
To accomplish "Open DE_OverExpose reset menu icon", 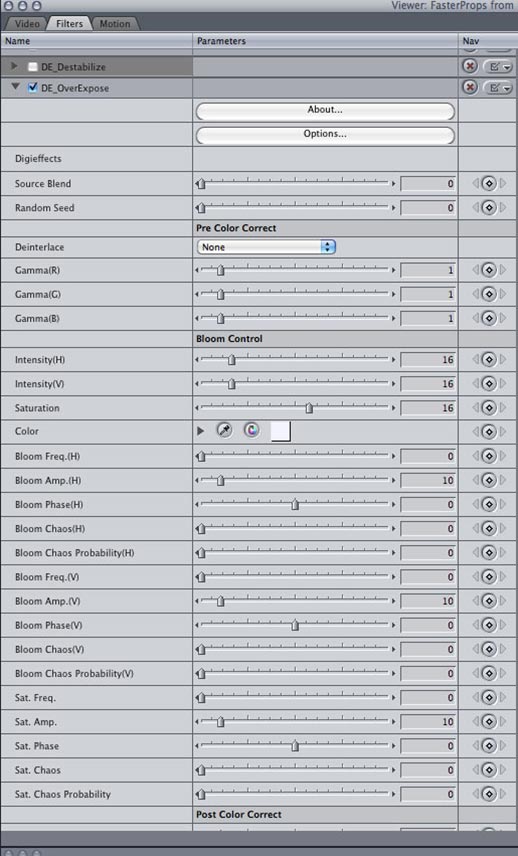I will click(x=499, y=87).
